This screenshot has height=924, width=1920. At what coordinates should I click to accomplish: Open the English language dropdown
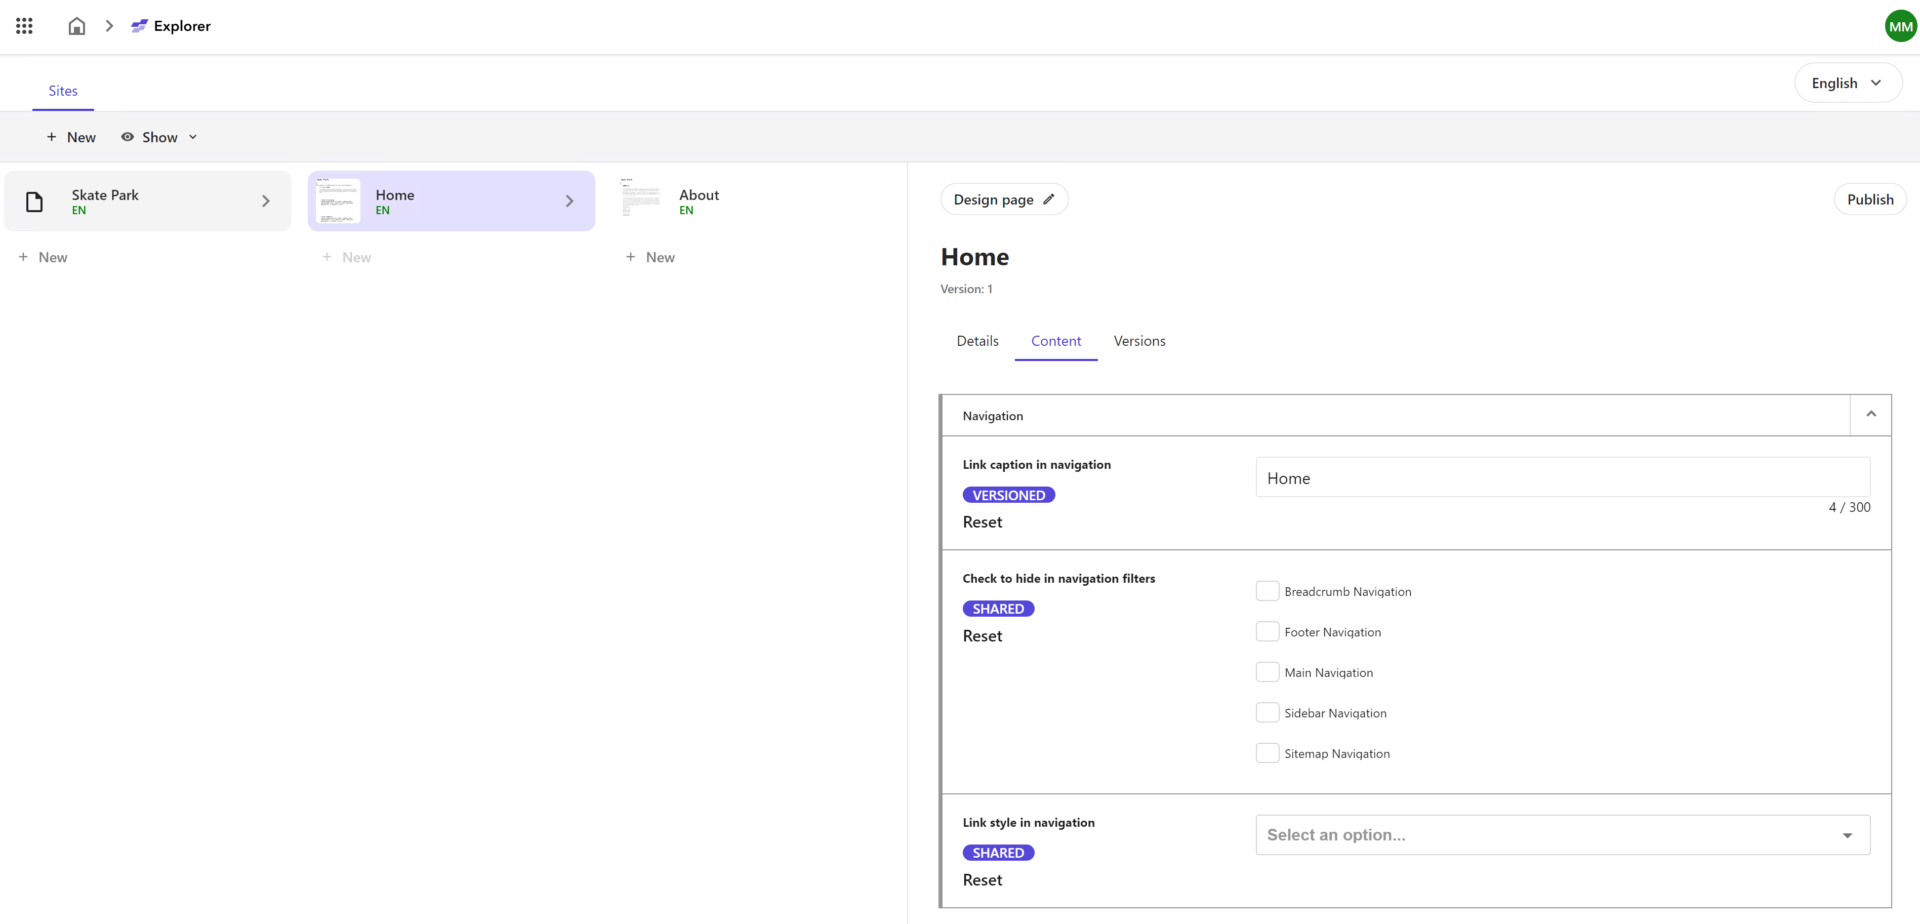1846,83
